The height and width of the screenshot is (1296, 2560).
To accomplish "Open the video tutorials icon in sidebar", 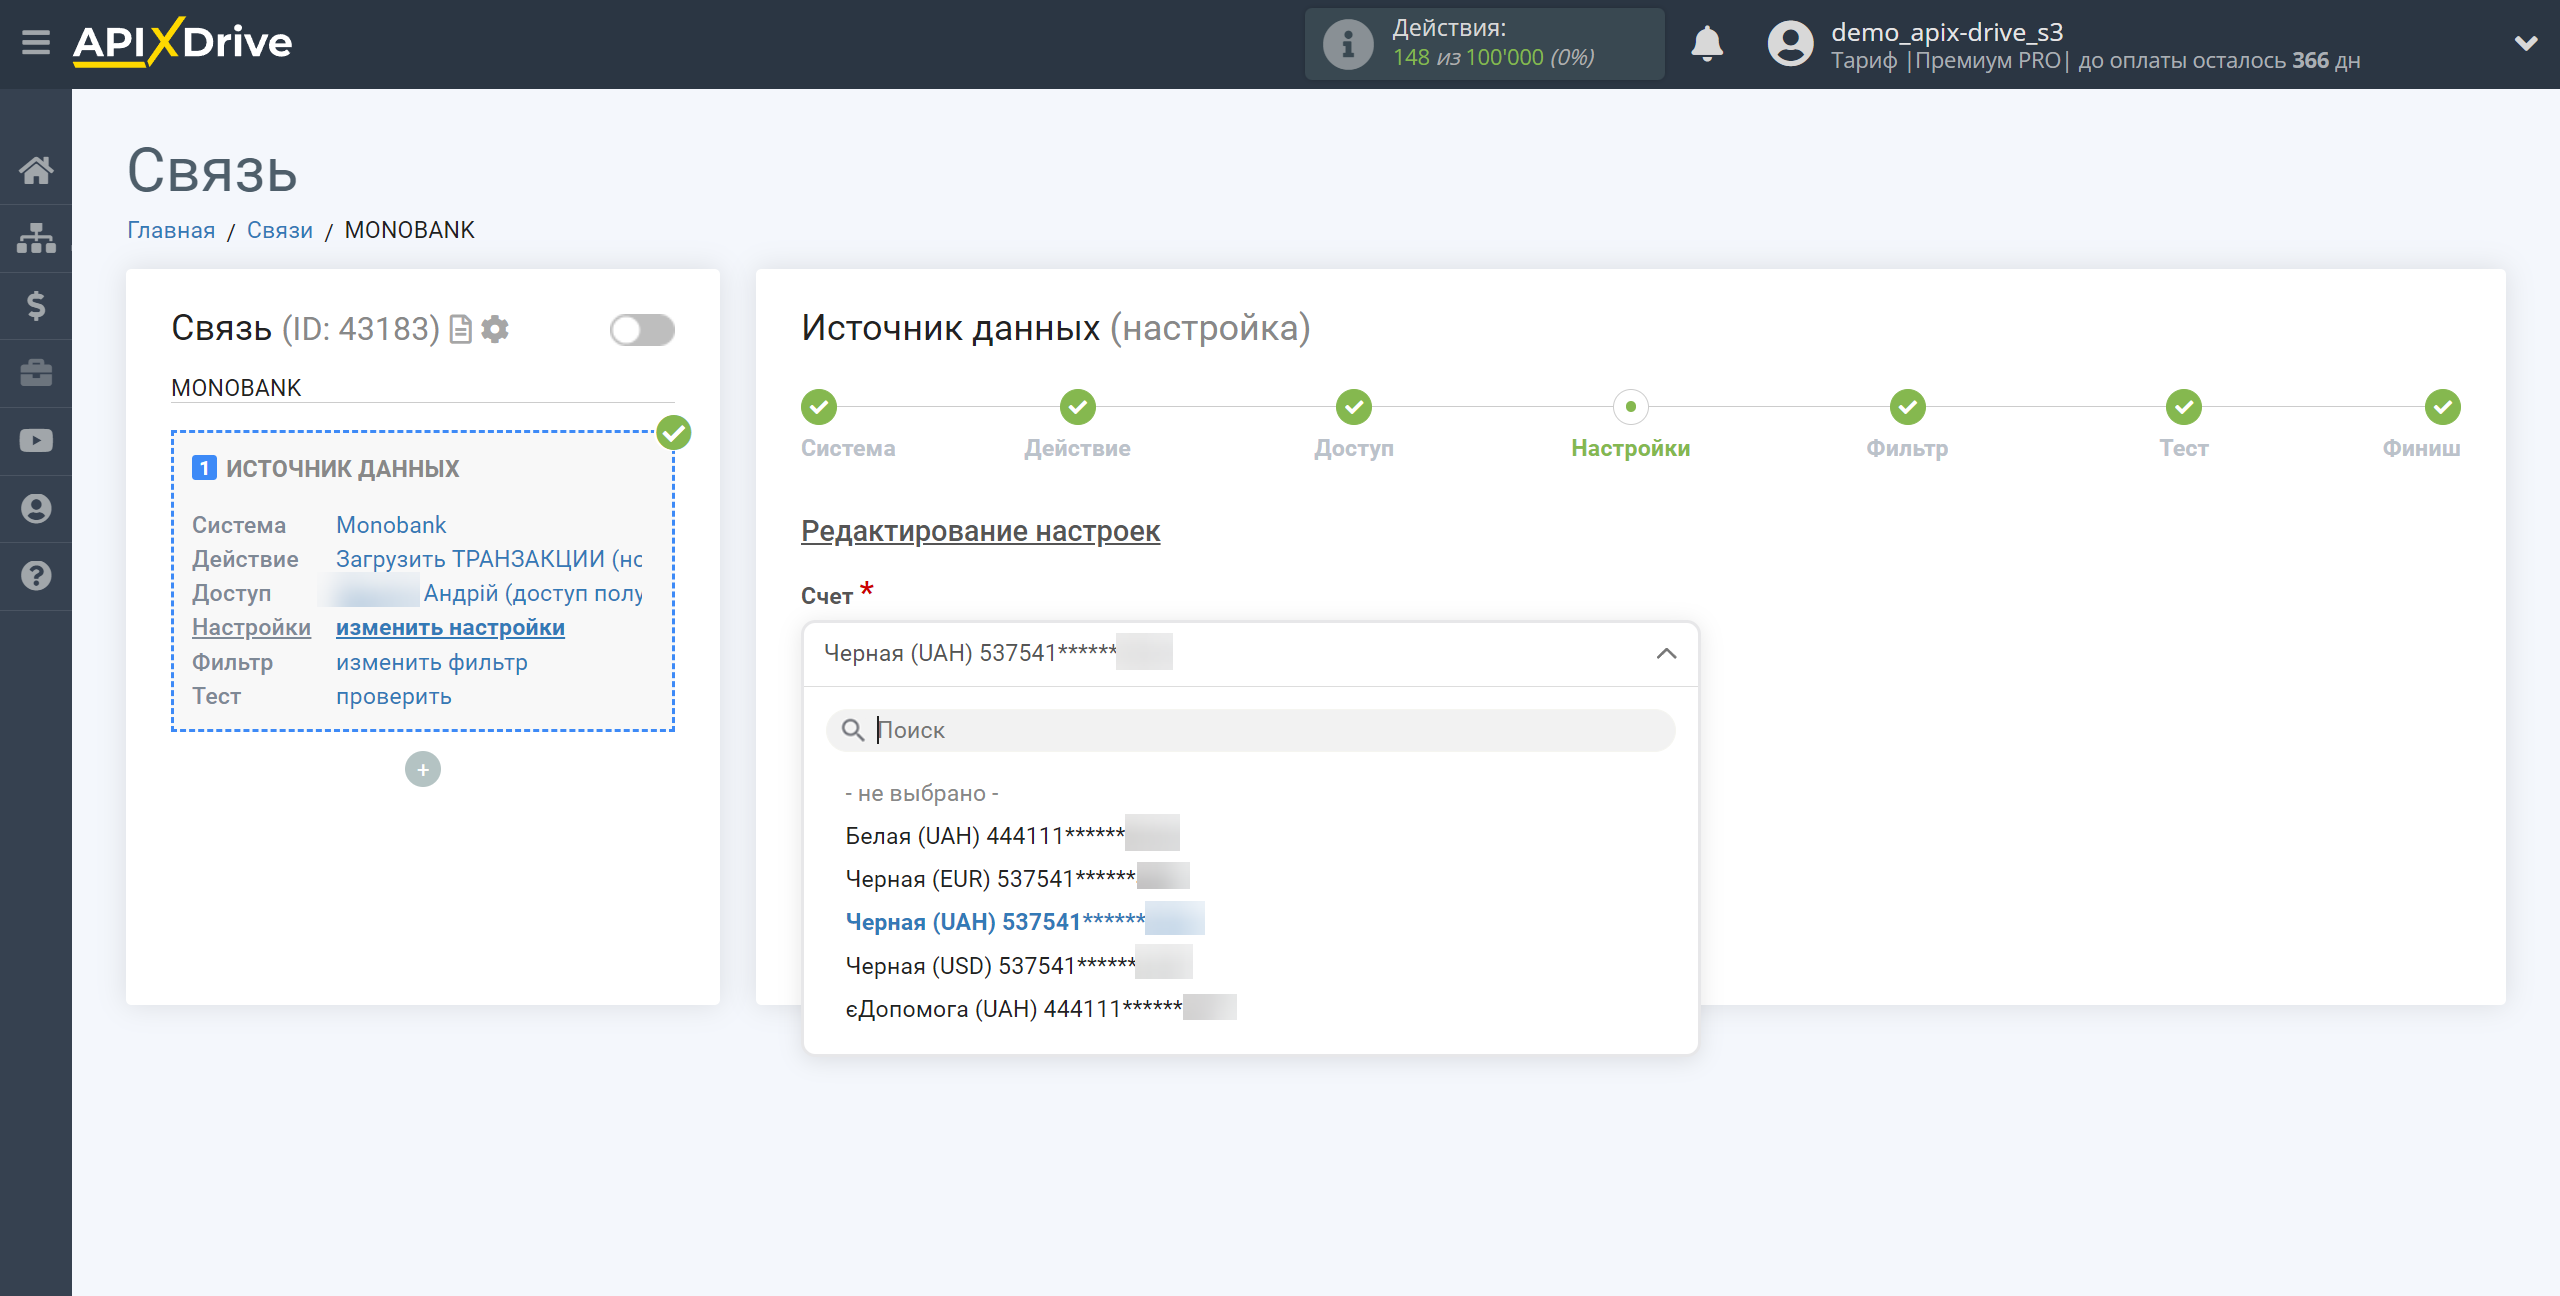I will (36, 441).
